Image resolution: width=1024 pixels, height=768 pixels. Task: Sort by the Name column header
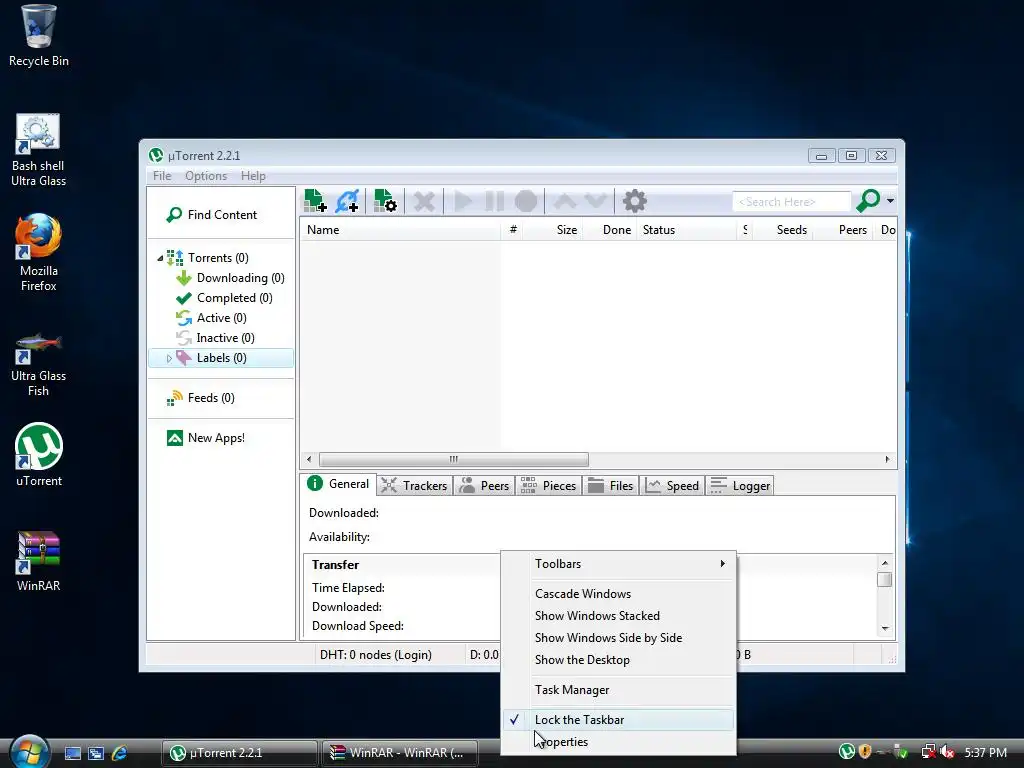click(400, 230)
